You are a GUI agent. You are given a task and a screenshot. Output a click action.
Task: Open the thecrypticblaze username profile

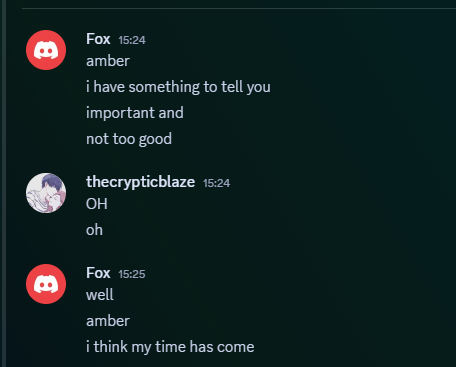tap(140, 182)
